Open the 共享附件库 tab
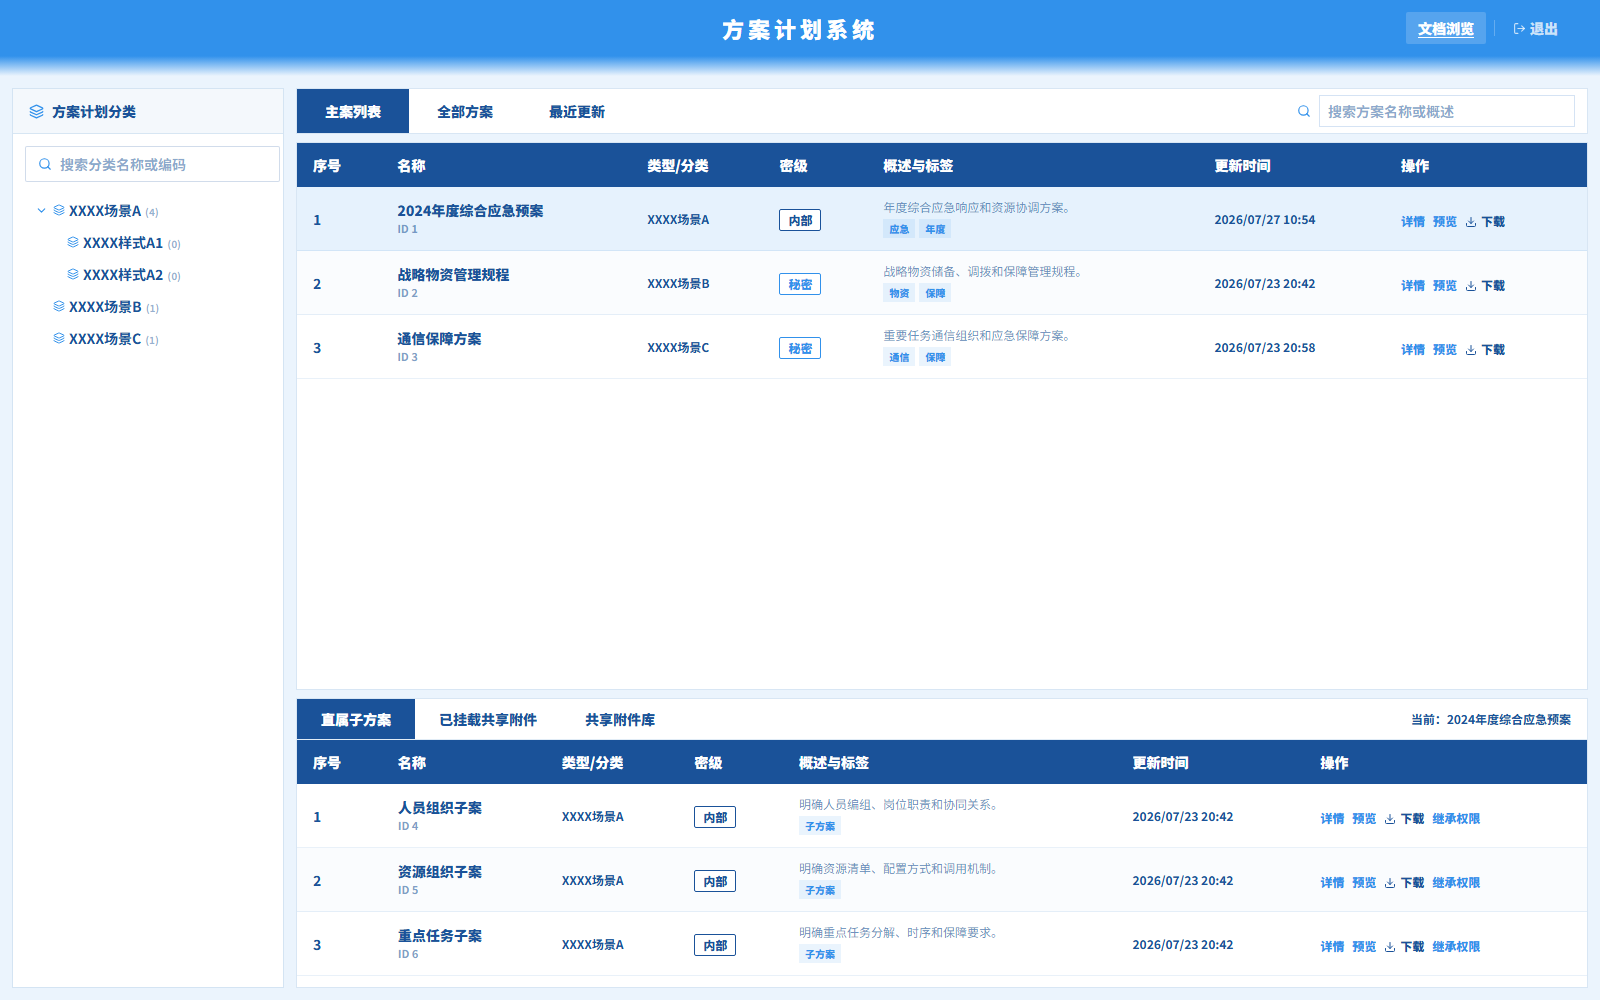 coord(620,719)
